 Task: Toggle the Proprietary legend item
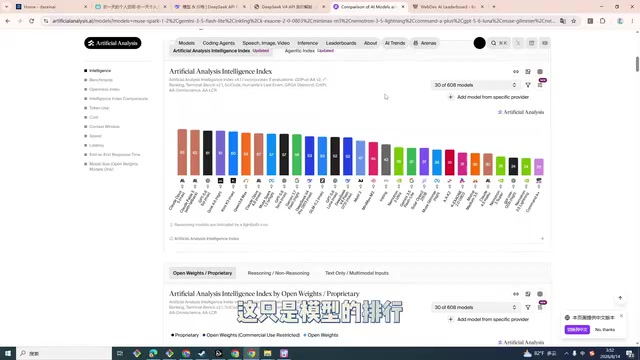coord(185,335)
